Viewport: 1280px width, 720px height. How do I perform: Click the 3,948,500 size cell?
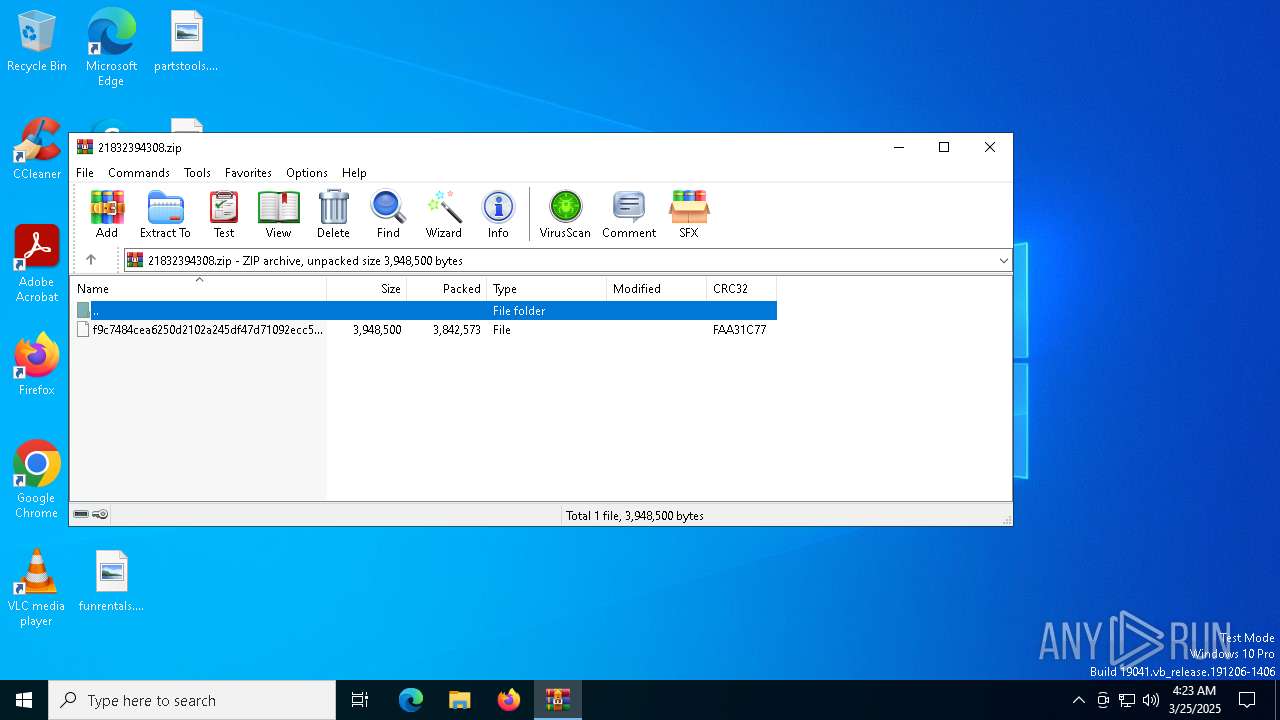(x=377, y=330)
